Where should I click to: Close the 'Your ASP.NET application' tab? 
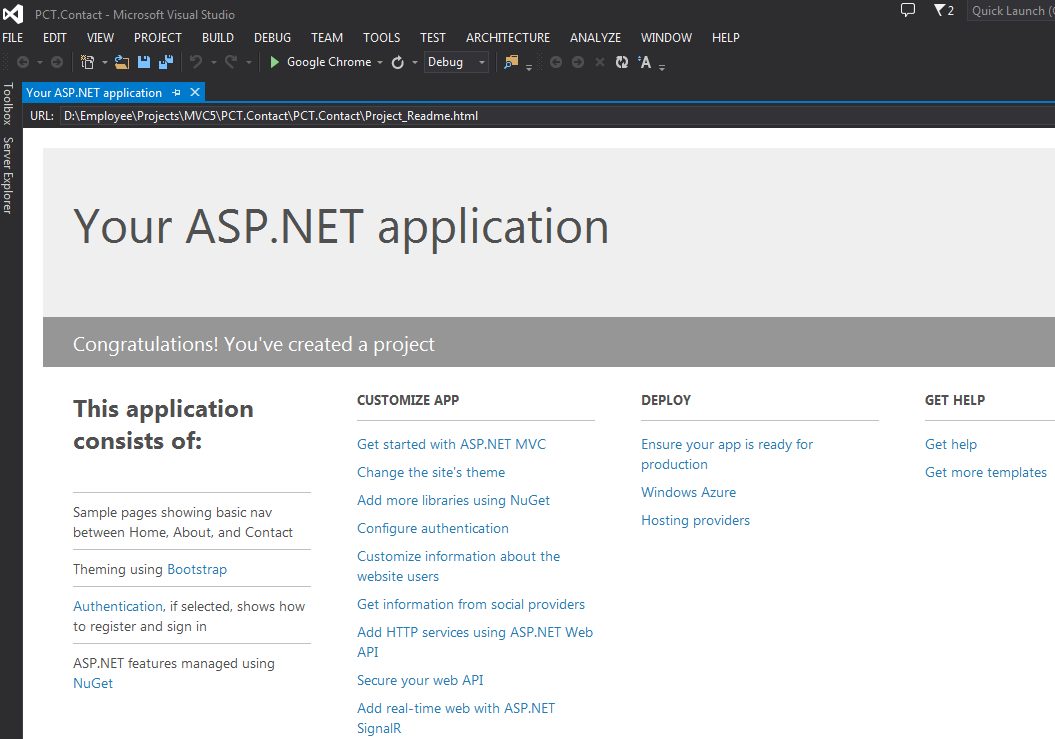coord(195,93)
